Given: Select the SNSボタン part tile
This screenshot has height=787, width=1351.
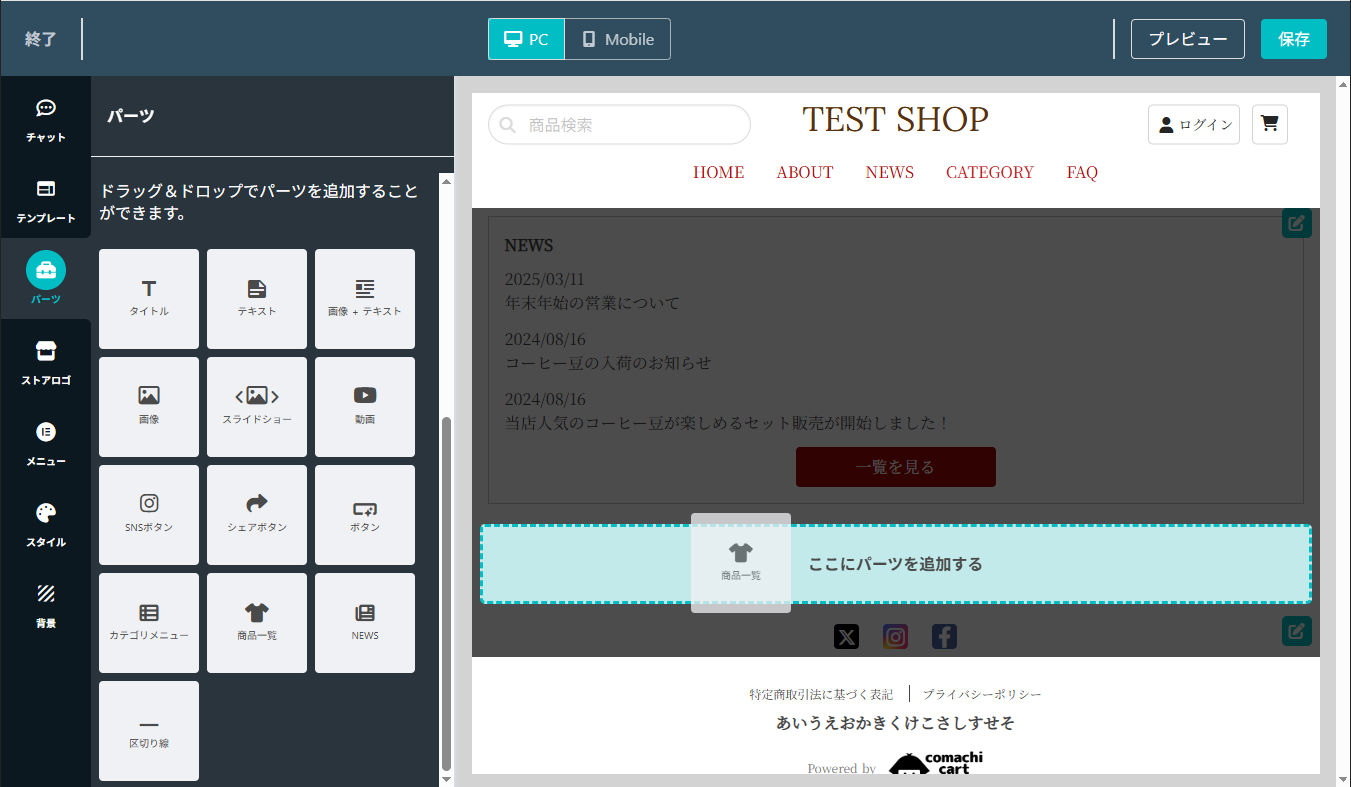Looking at the screenshot, I should pos(149,514).
